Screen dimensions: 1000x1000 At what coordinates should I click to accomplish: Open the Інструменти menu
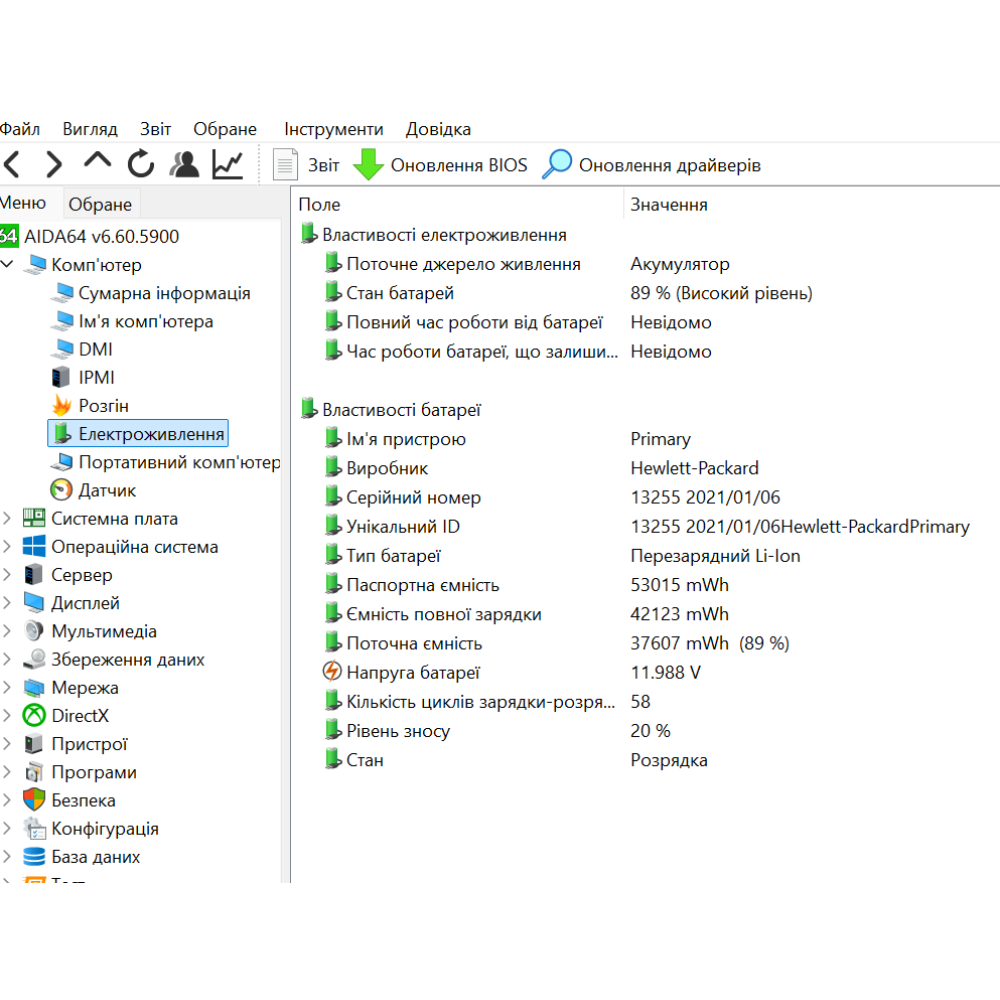coord(333,129)
